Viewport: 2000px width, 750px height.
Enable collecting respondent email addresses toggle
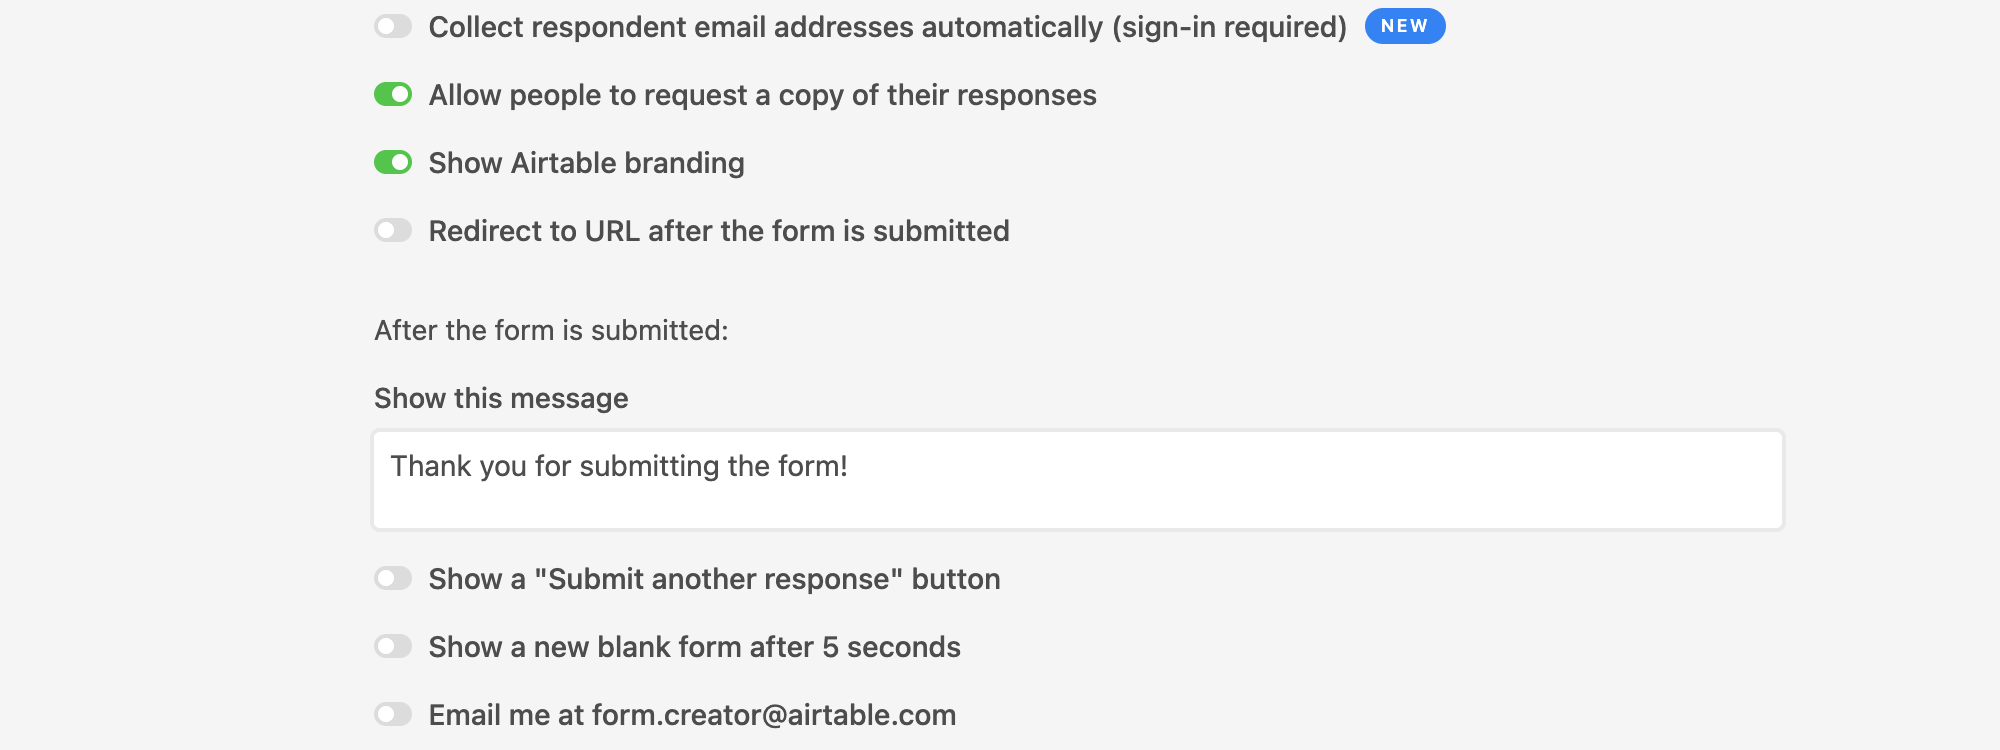click(393, 26)
